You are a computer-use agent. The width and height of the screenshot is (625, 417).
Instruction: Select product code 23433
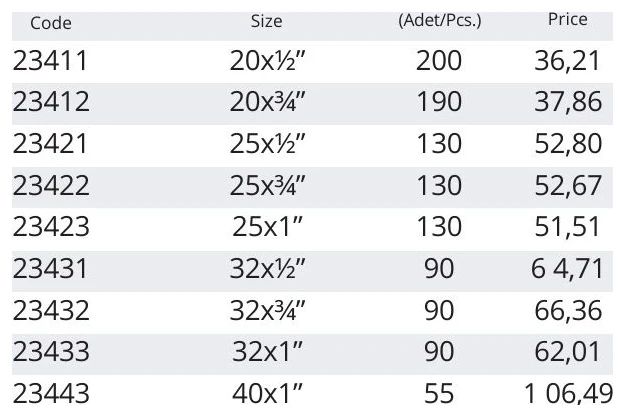(x=51, y=351)
